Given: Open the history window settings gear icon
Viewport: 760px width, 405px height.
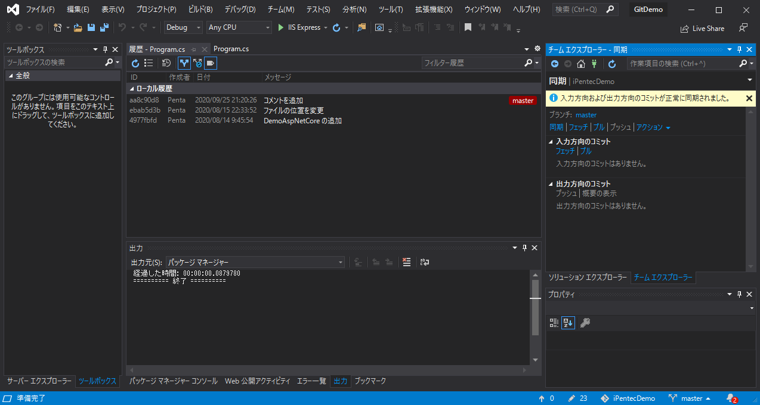Looking at the screenshot, I should pyautogui.click(x=537, y=49).
